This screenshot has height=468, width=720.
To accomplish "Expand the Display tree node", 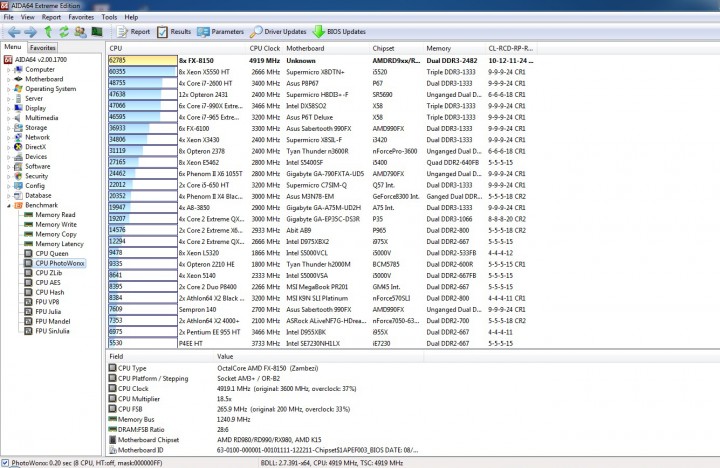I will pos(8,108).
